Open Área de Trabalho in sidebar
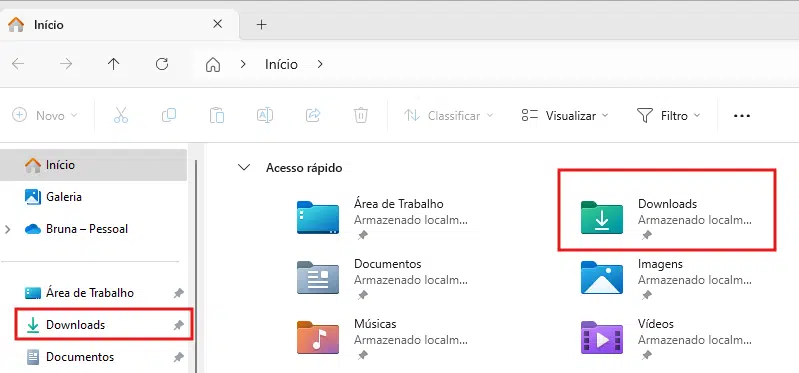Screen dimensions: 799x373 (x=93, y=293)
